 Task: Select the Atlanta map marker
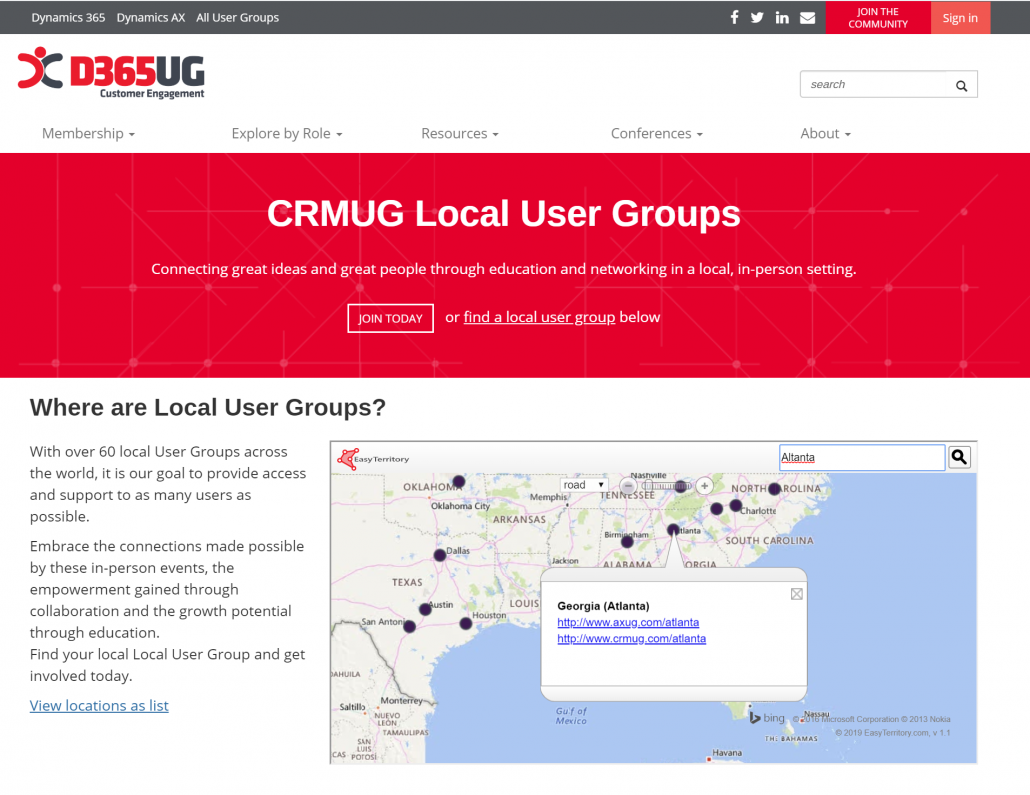673,530
